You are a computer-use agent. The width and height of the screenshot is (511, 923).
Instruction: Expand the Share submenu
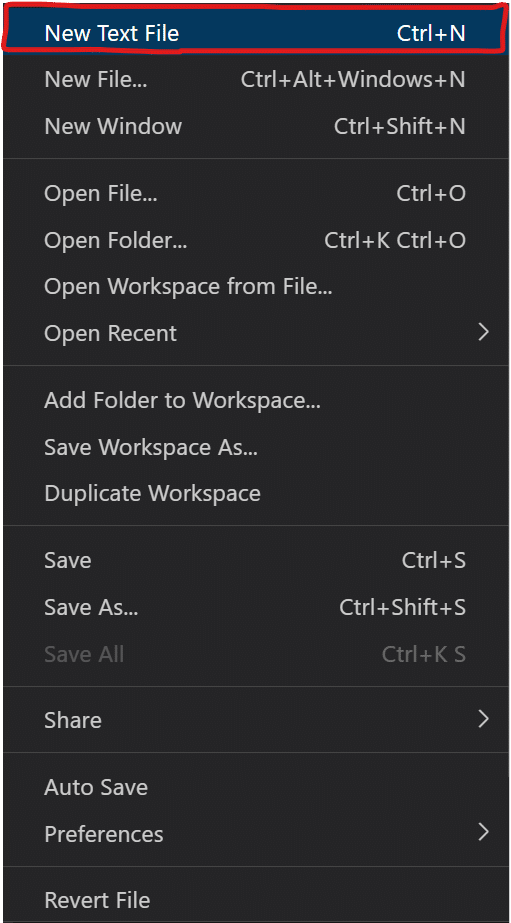click(255, 720)
